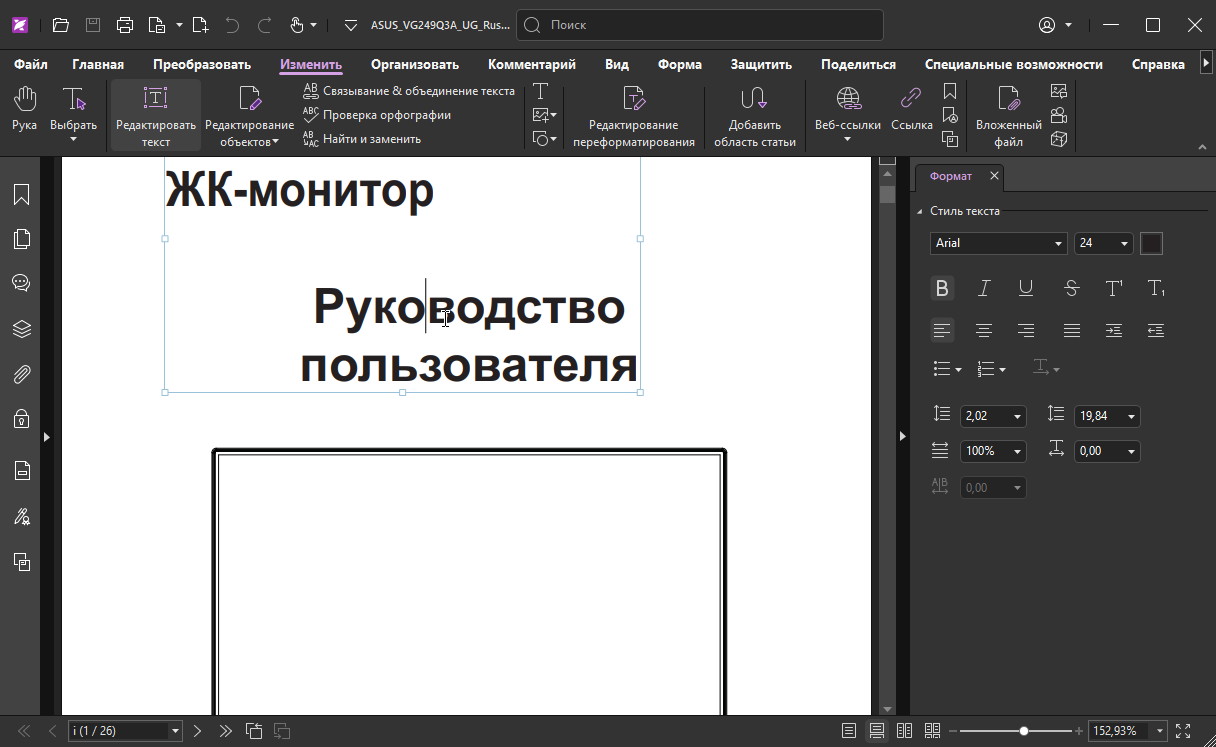
Task: Click Вложенный файл attachment tool
Action: coord(1008,115)
